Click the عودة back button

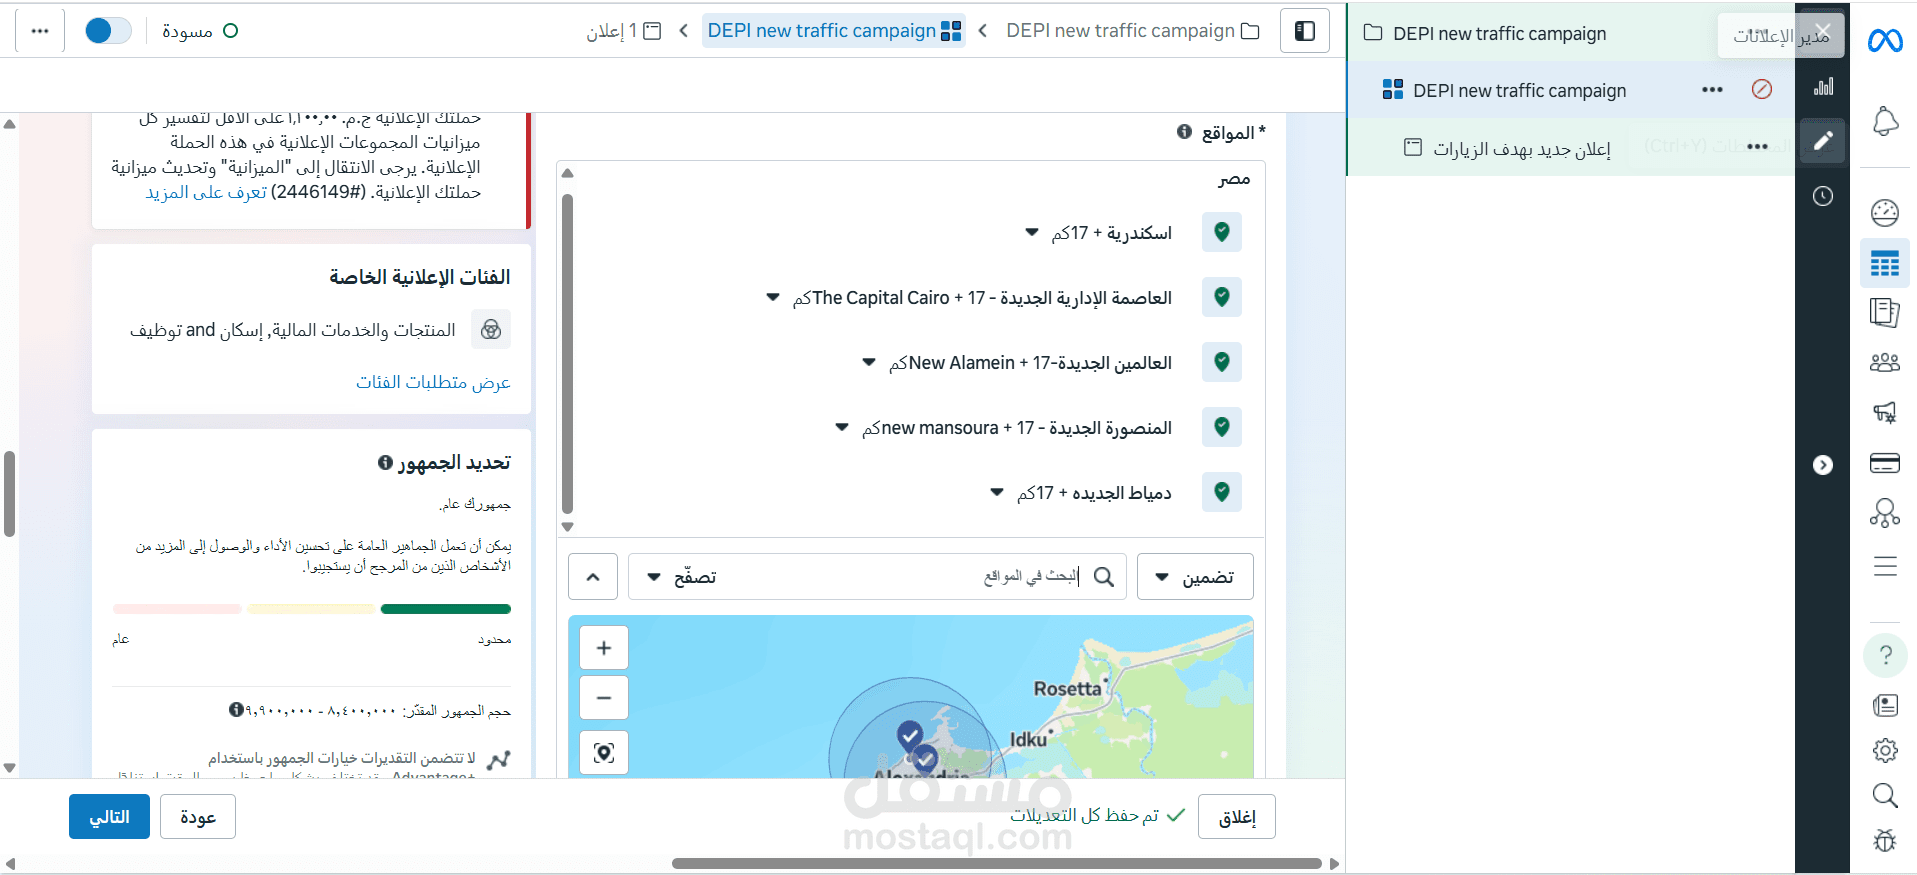tap(198, 817)
